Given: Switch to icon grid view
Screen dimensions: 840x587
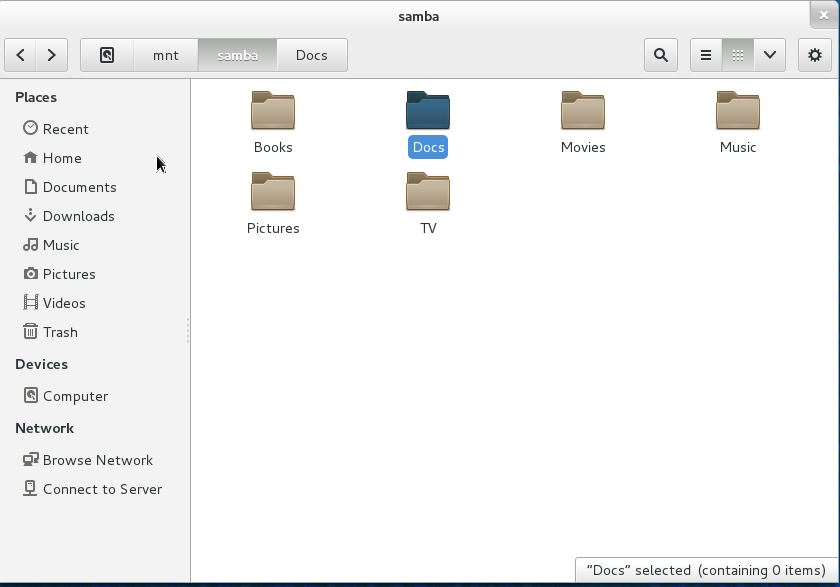Looking at the screenshot, I should [738, 55].
